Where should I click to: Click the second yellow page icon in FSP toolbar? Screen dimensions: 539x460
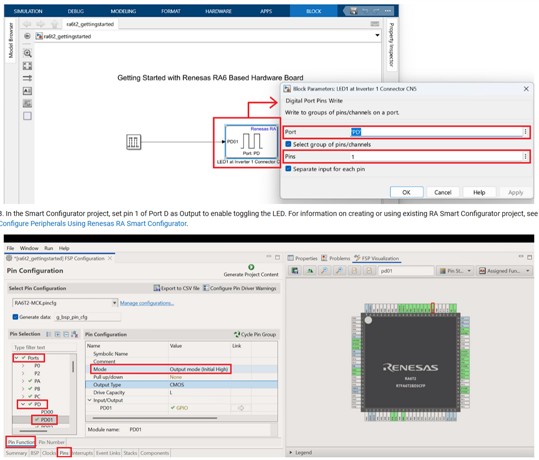pyautogui.click(x=368, y=271)
